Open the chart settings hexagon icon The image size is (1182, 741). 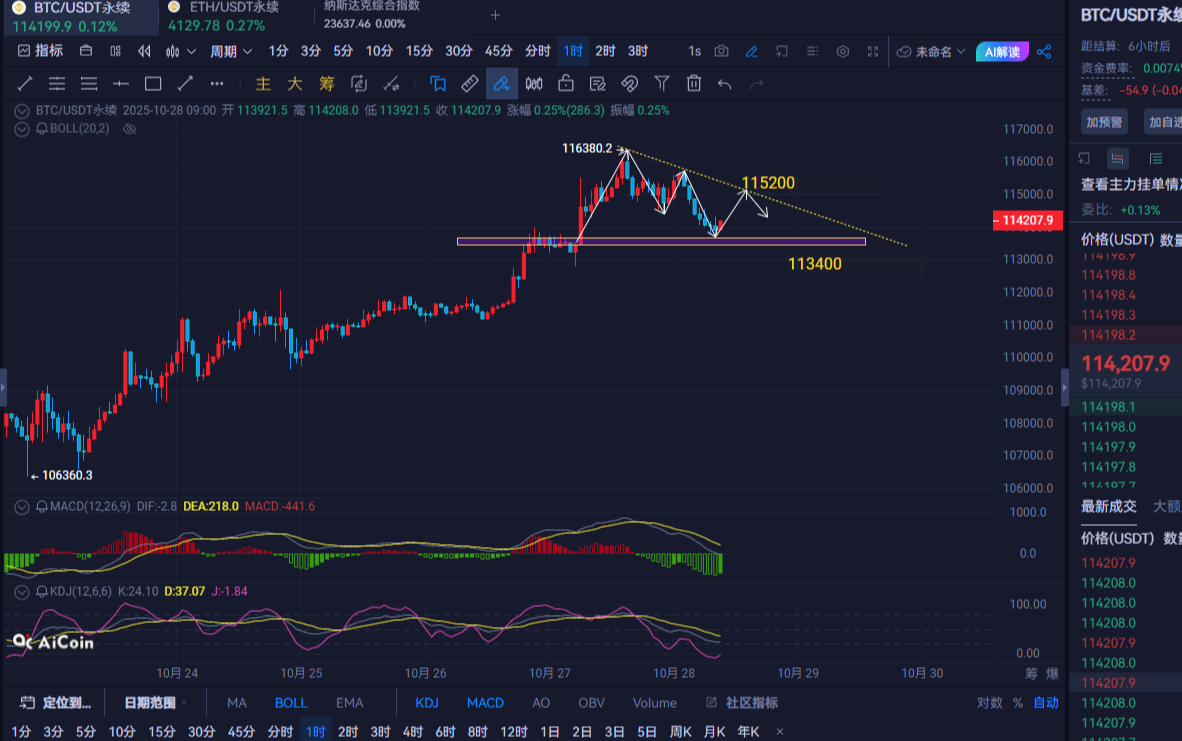click(x=843, y=51)
